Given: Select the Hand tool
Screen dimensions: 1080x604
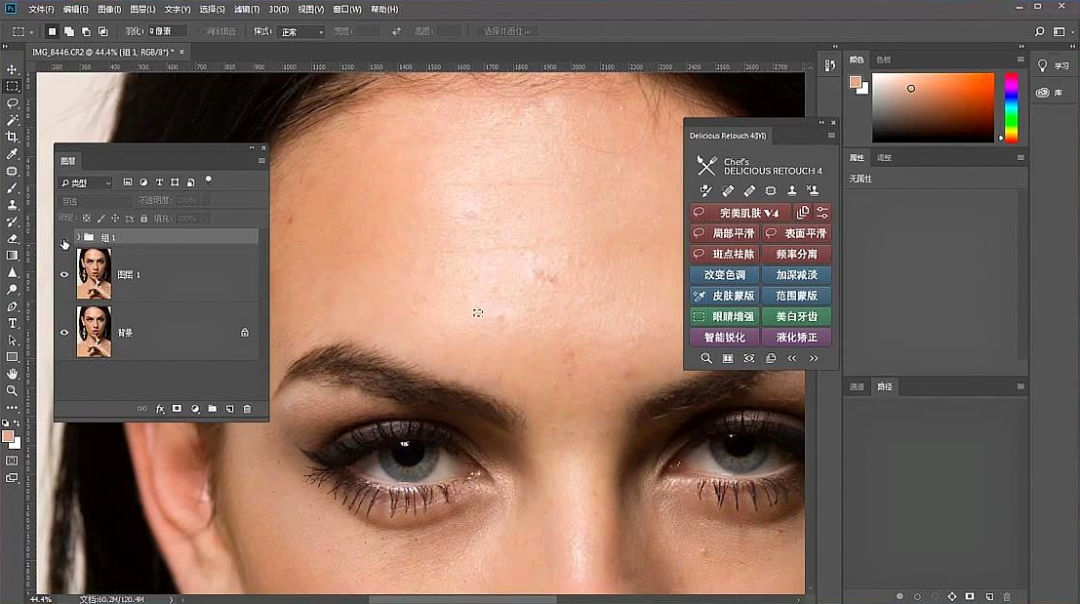Looking at the screenshot, I should pos(12,374).
